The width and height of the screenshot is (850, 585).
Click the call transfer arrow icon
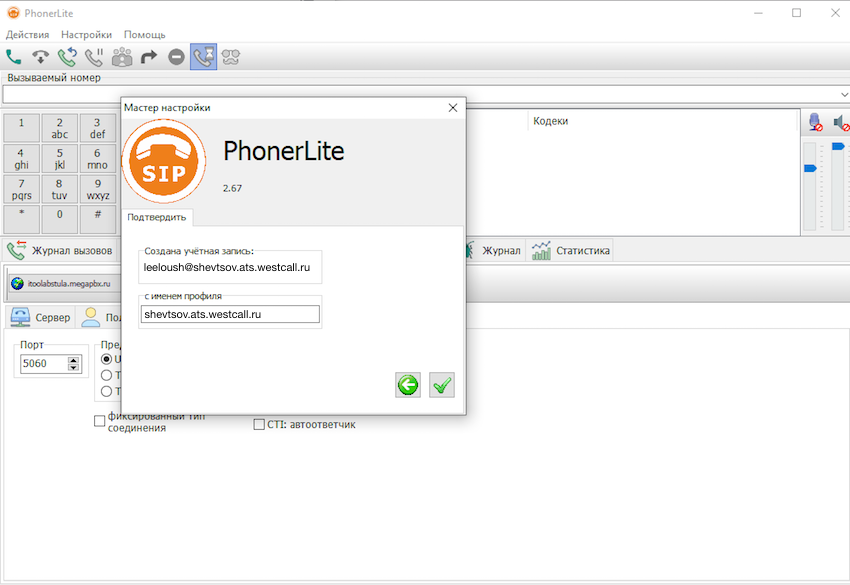pyautogui.click(x=149, y=56)
